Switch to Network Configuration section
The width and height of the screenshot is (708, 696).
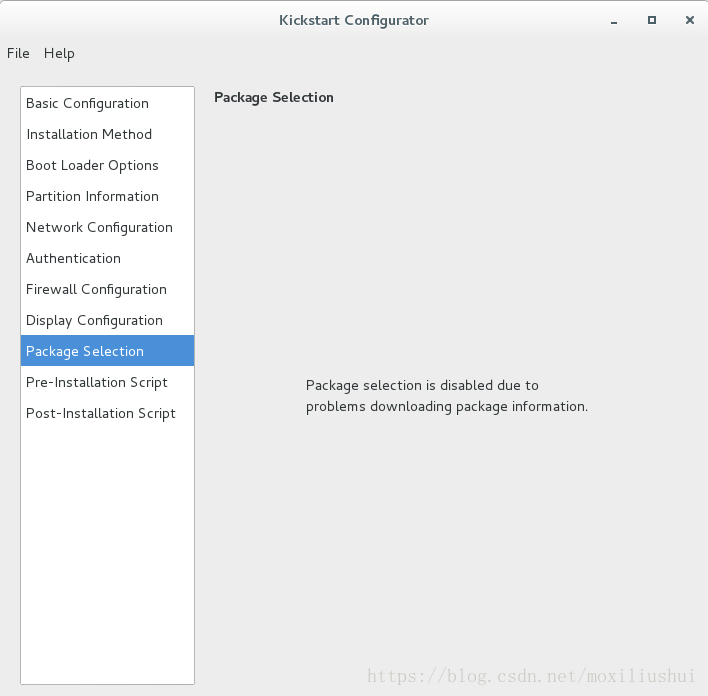point(107,227)
